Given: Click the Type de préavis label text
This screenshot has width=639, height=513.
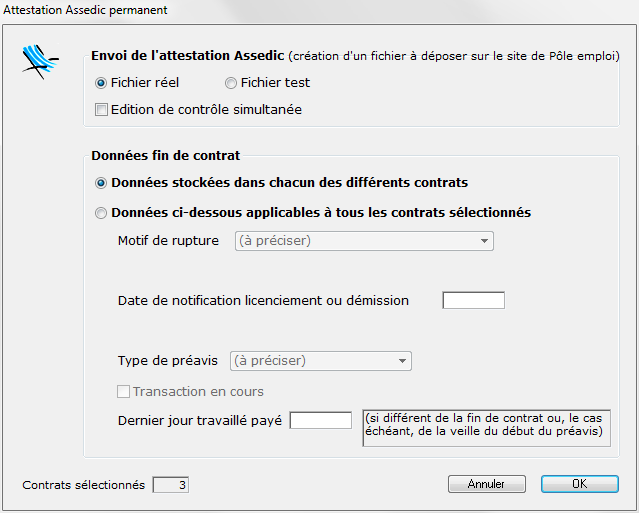Looking at the screenshot, I should click(167, 361).
